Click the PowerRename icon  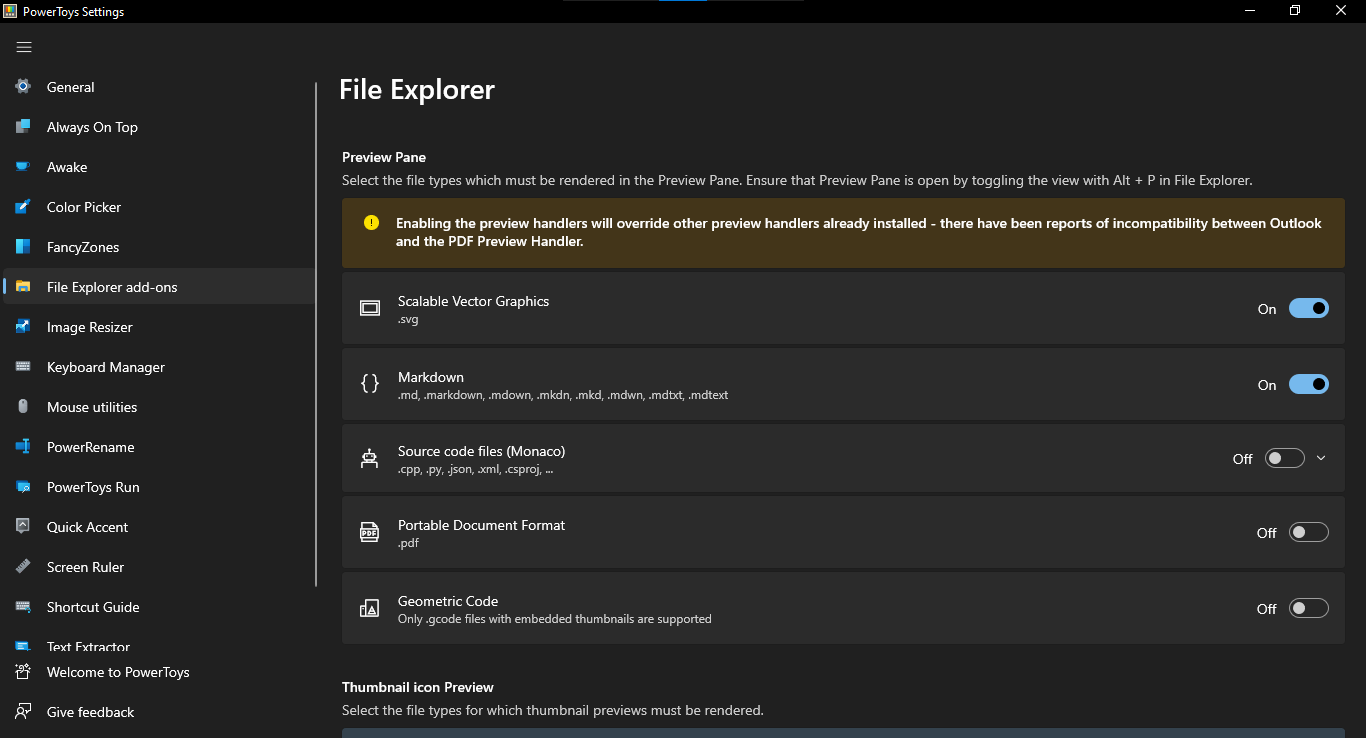click(23, 447)
